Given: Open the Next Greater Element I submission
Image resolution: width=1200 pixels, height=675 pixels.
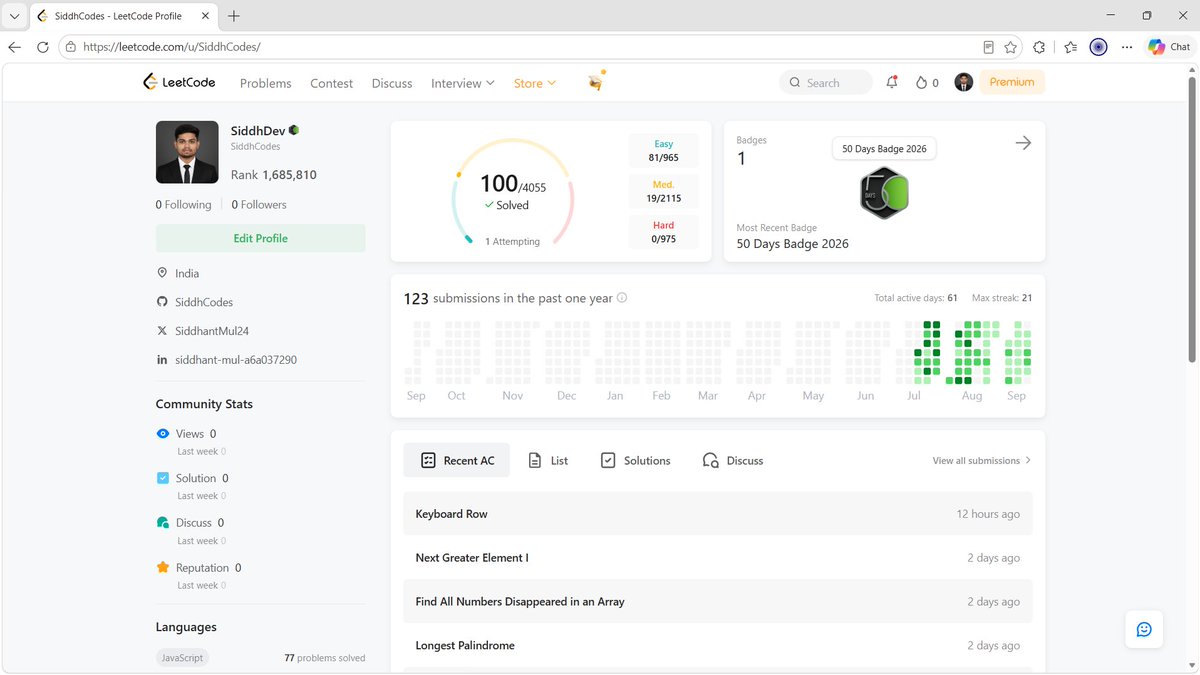Looking at the screenshot, I should 718,558.
